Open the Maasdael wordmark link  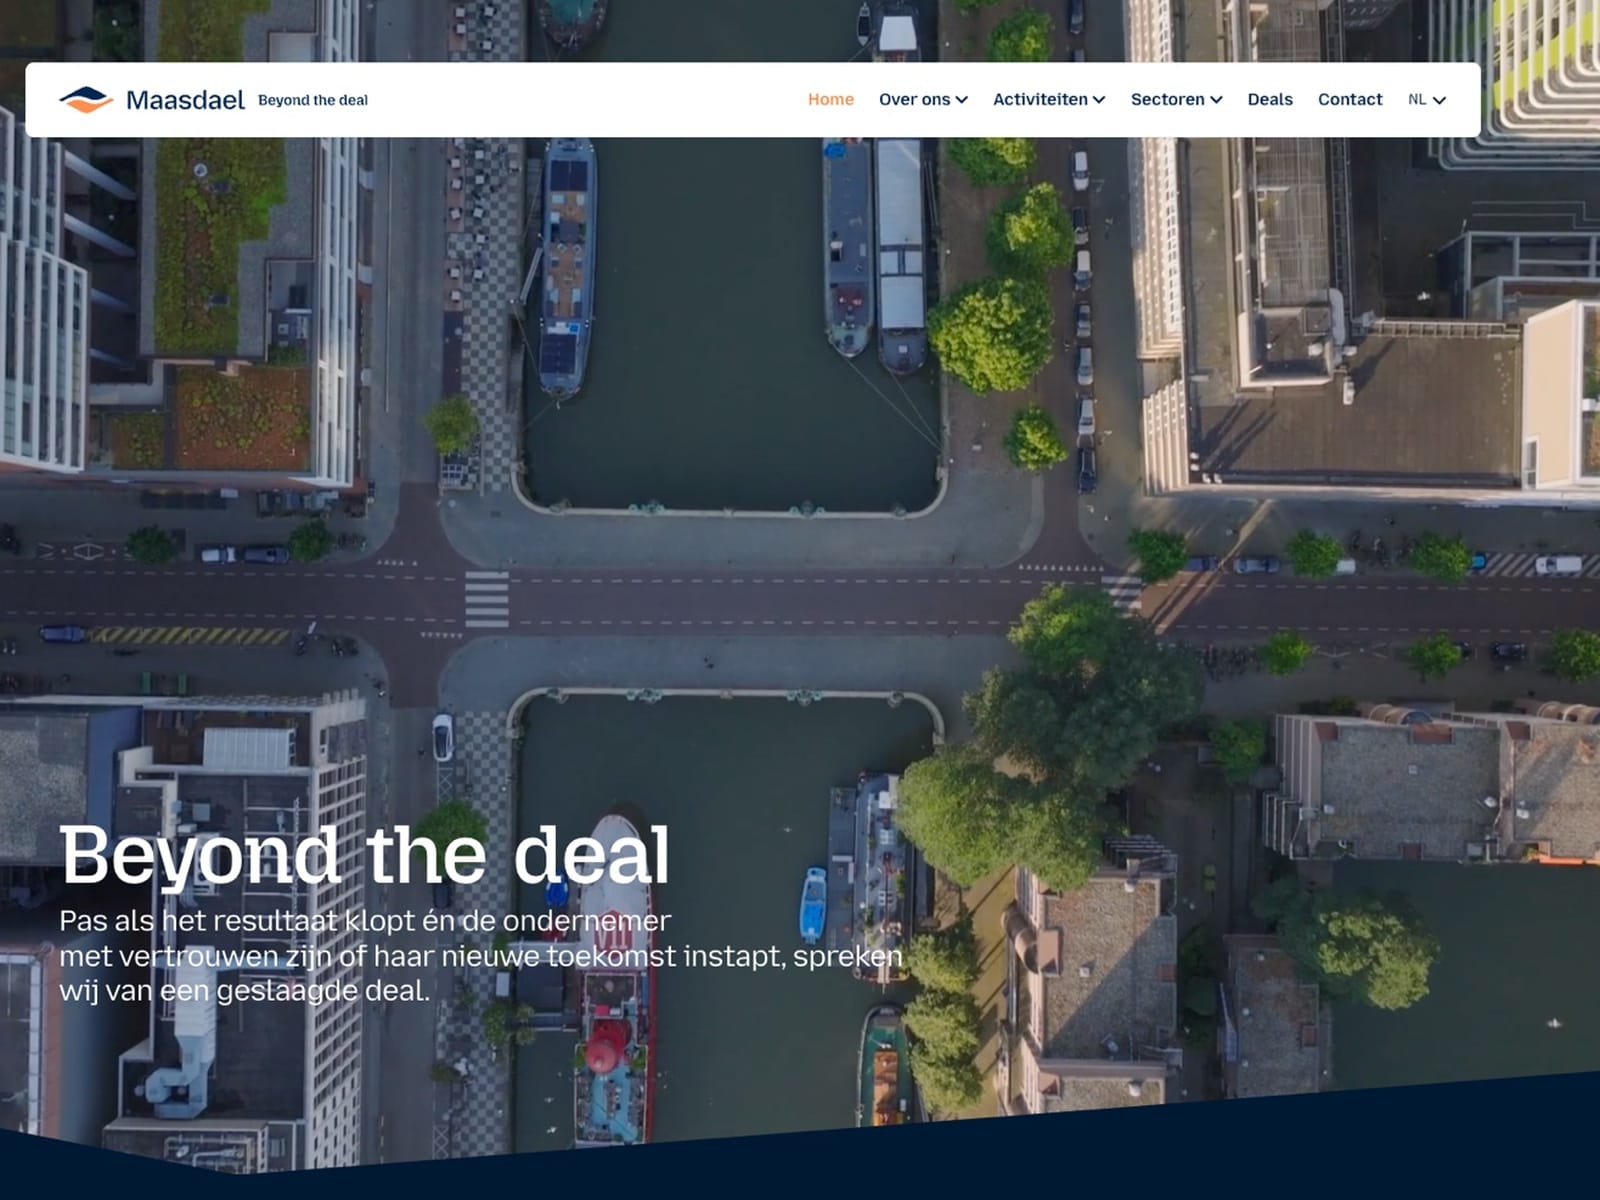pos(185,100)
